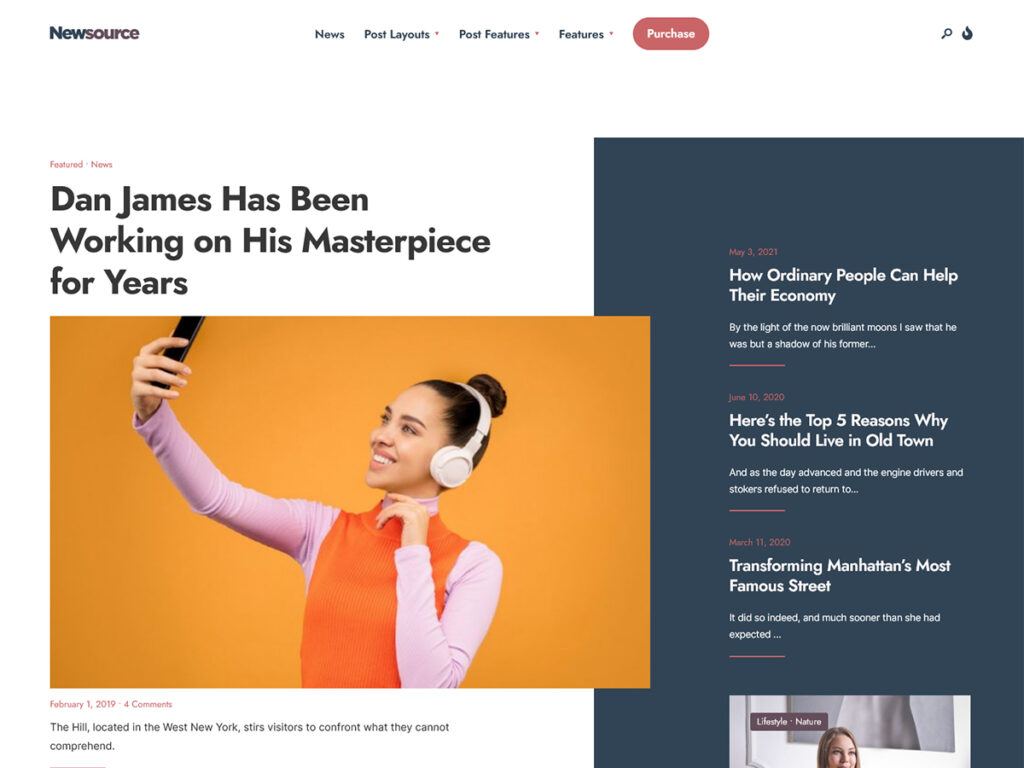Image resolution: width=1024 pixels, height=768 pixels.
Task: Read How Ordinary People Can Help Their Economy
Action: tap(843, 285)
